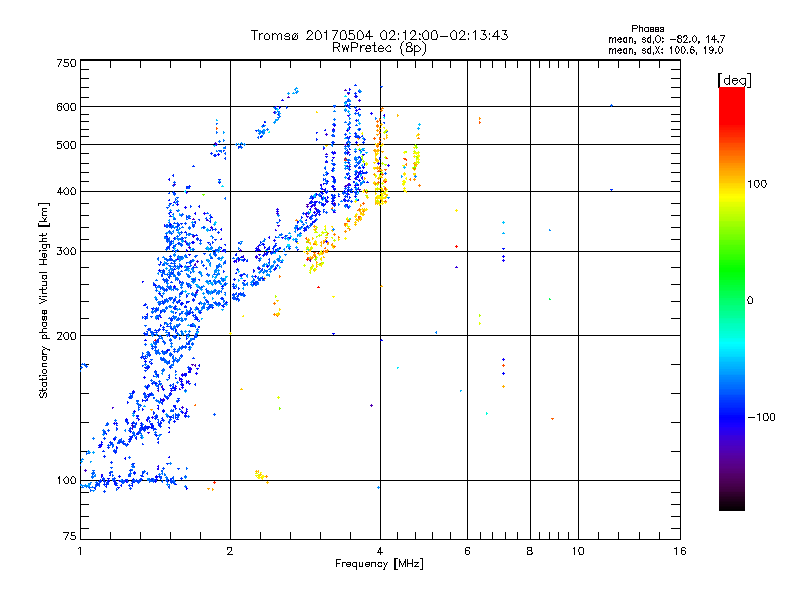
Task: Click the x-axis '1' tick label
Action: tap(80, 551)
